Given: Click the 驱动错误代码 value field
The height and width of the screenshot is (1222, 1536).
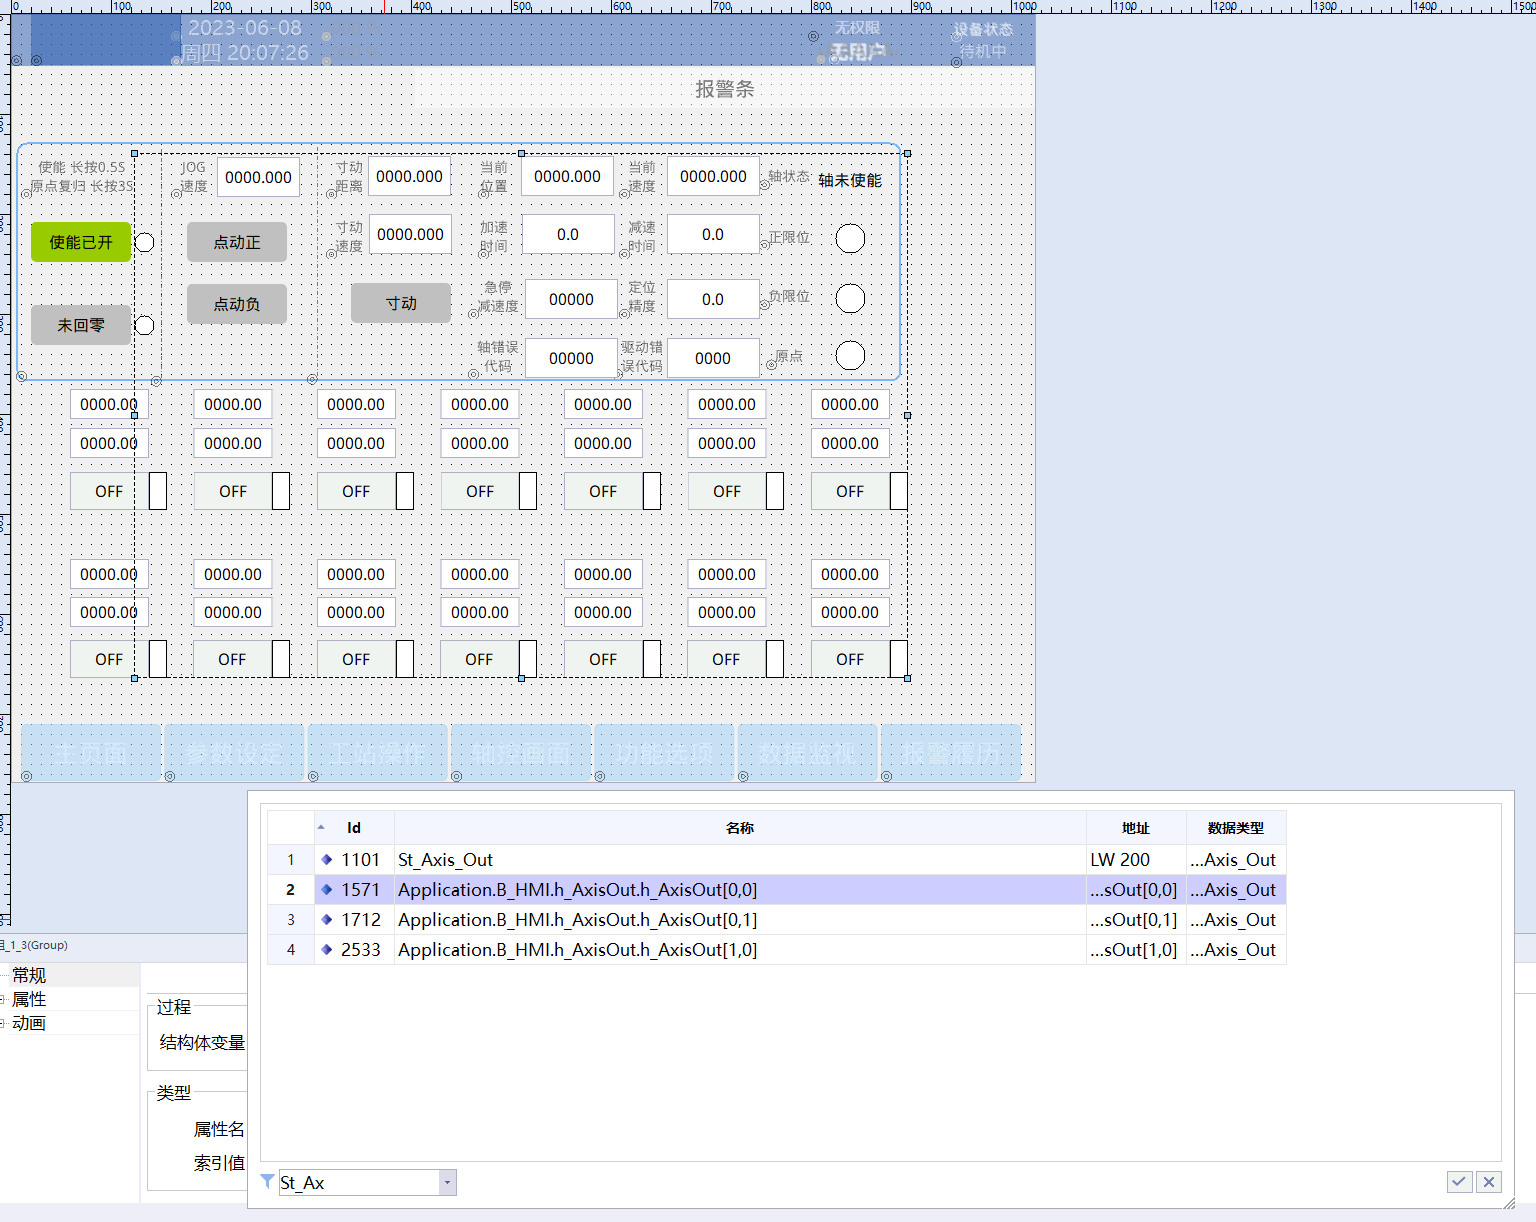Looking at the screenshot, I should (713, 358).
